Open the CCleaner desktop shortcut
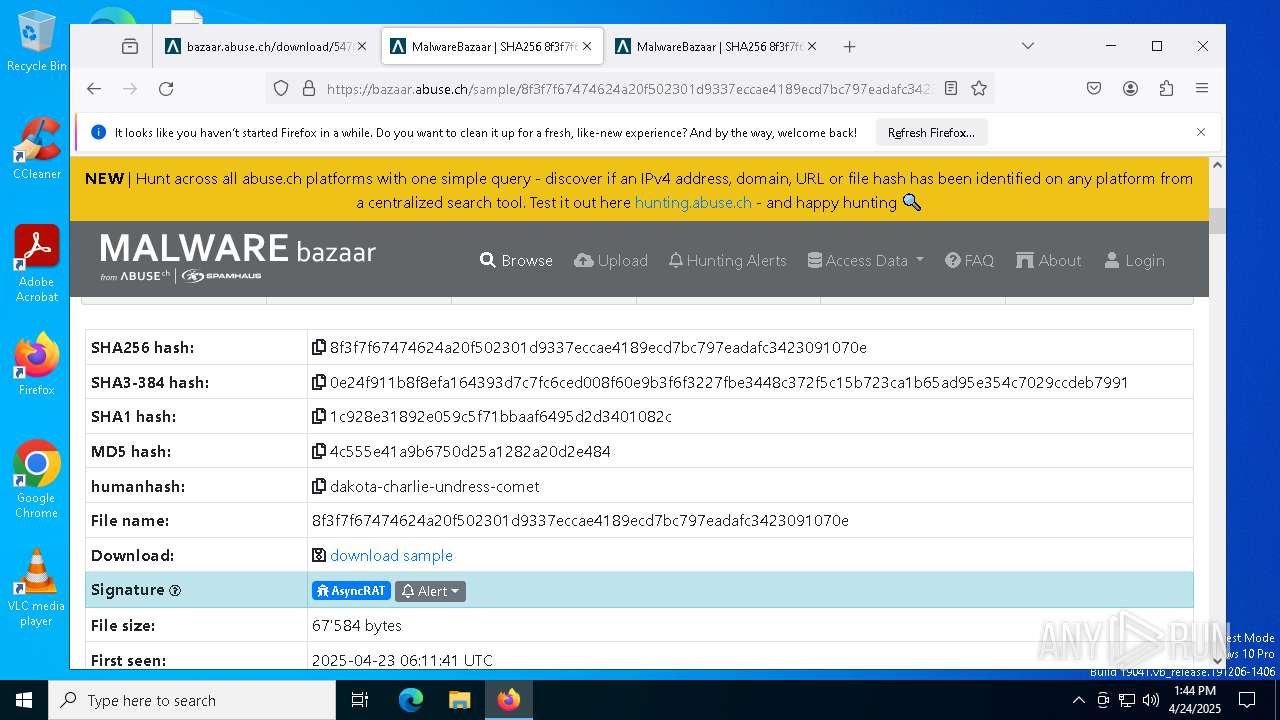This screenshot has height=720, width=1280. (x=36, y=148)
